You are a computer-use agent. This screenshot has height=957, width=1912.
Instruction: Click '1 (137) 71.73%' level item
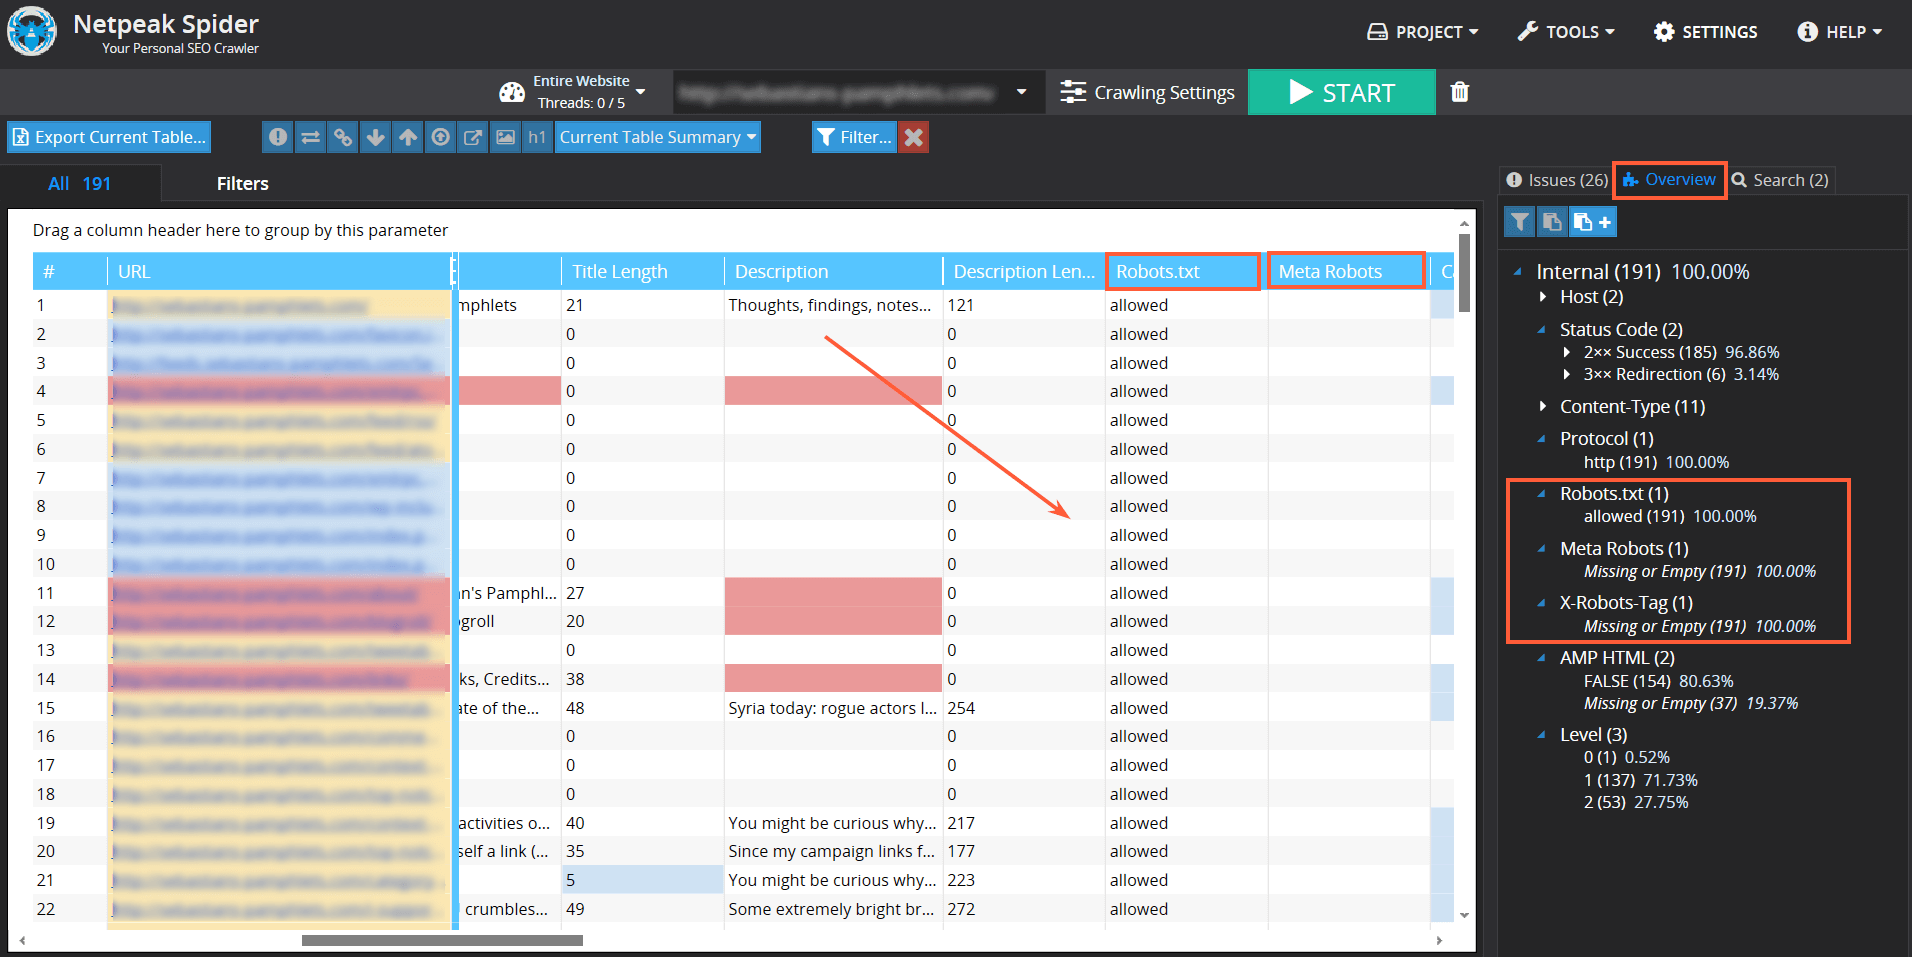pos(1640,780)
